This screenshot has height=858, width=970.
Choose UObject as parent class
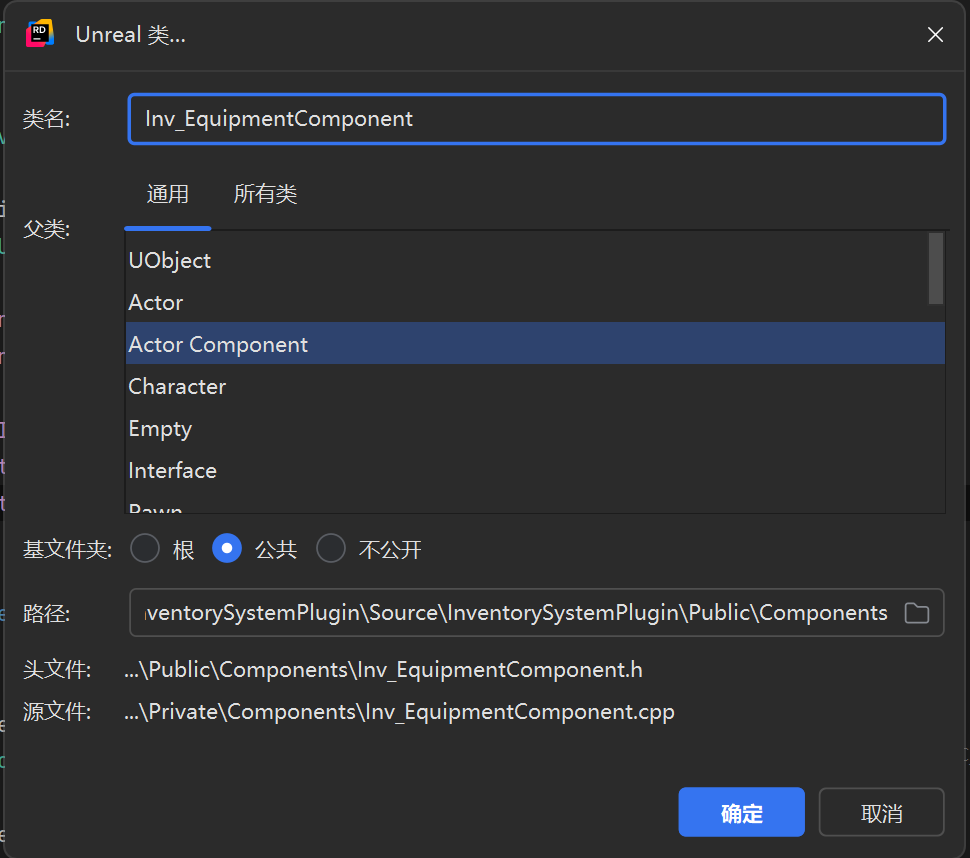pyautogui.click(x=170, y=261)
